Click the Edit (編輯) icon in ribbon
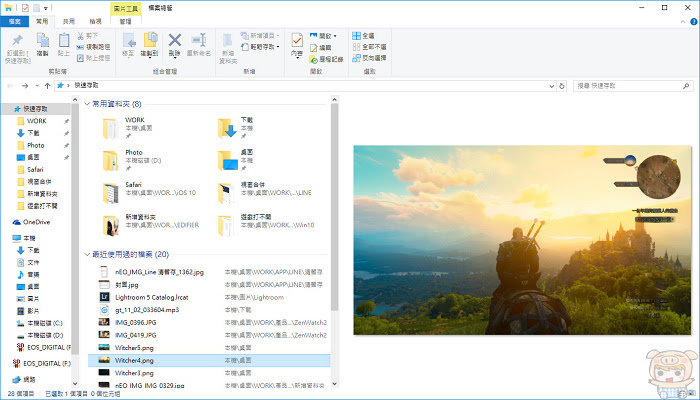Viewport: 700px width, 400px height. pos(314,47)
